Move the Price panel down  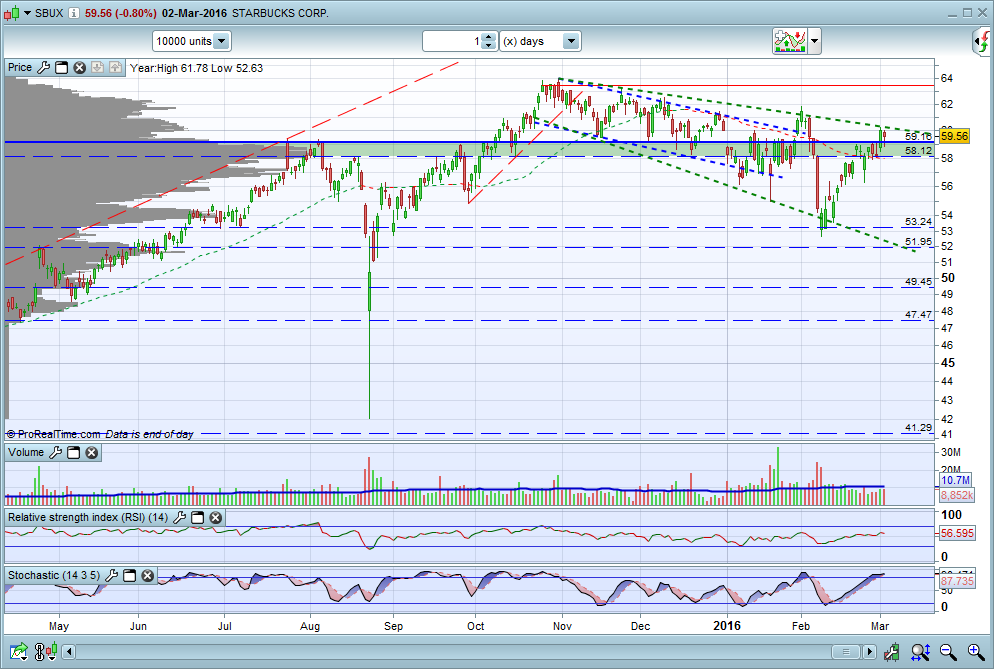(x=97, y=67)
